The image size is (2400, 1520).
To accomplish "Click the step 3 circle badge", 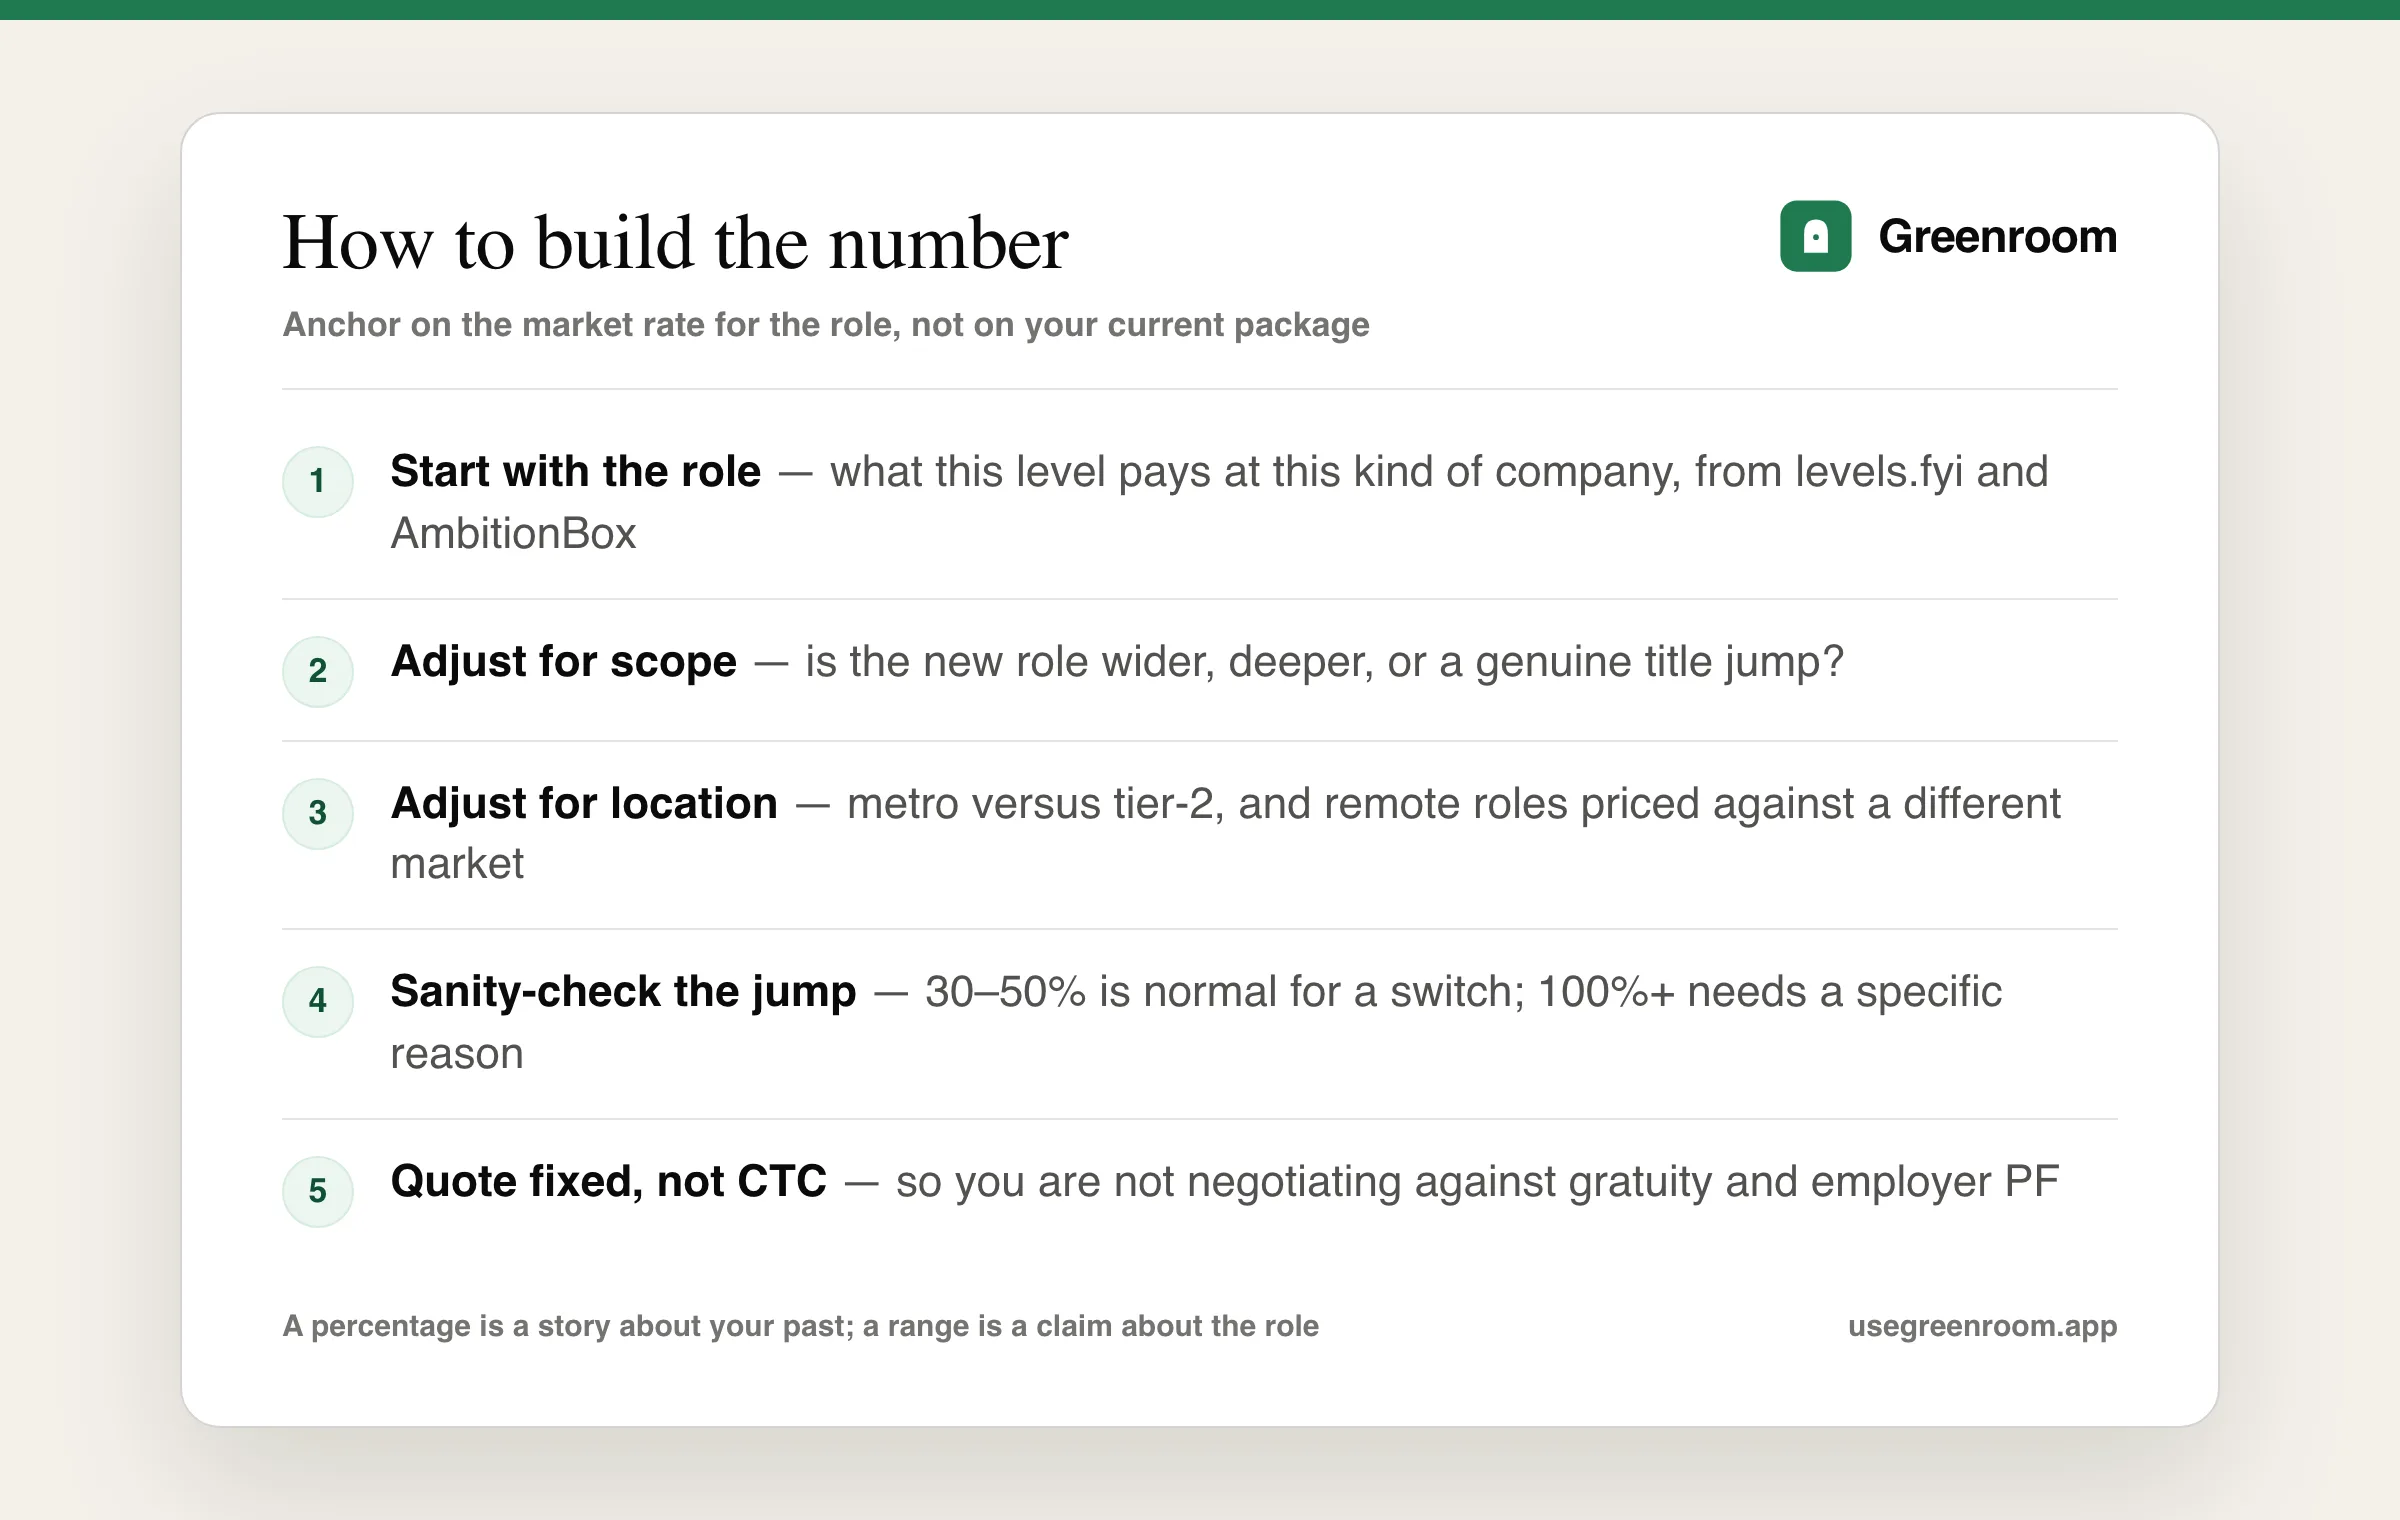I will click(x=318, y=814).
